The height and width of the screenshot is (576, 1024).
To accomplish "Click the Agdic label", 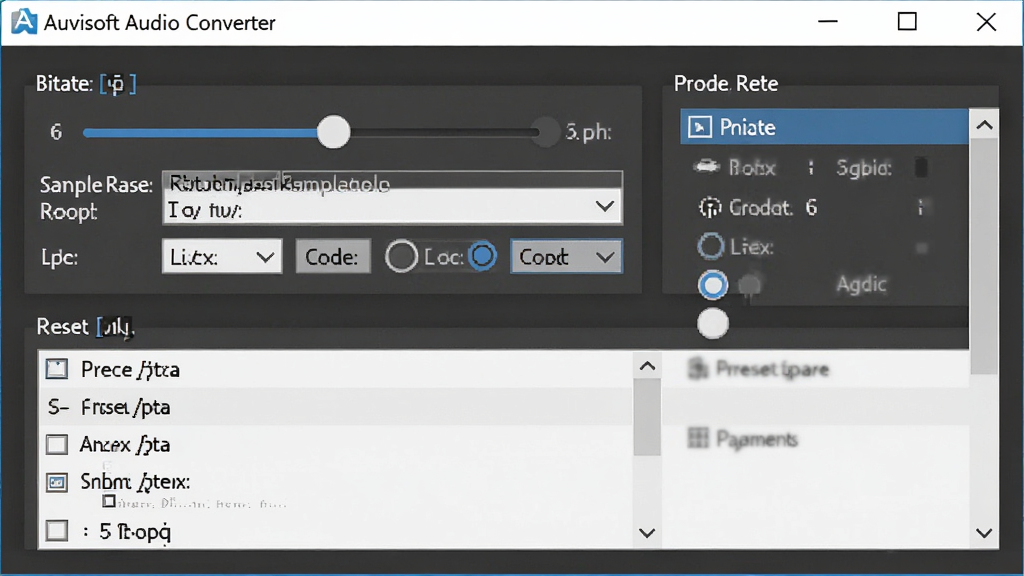I will pyautogui.click(x=861, y=284).
